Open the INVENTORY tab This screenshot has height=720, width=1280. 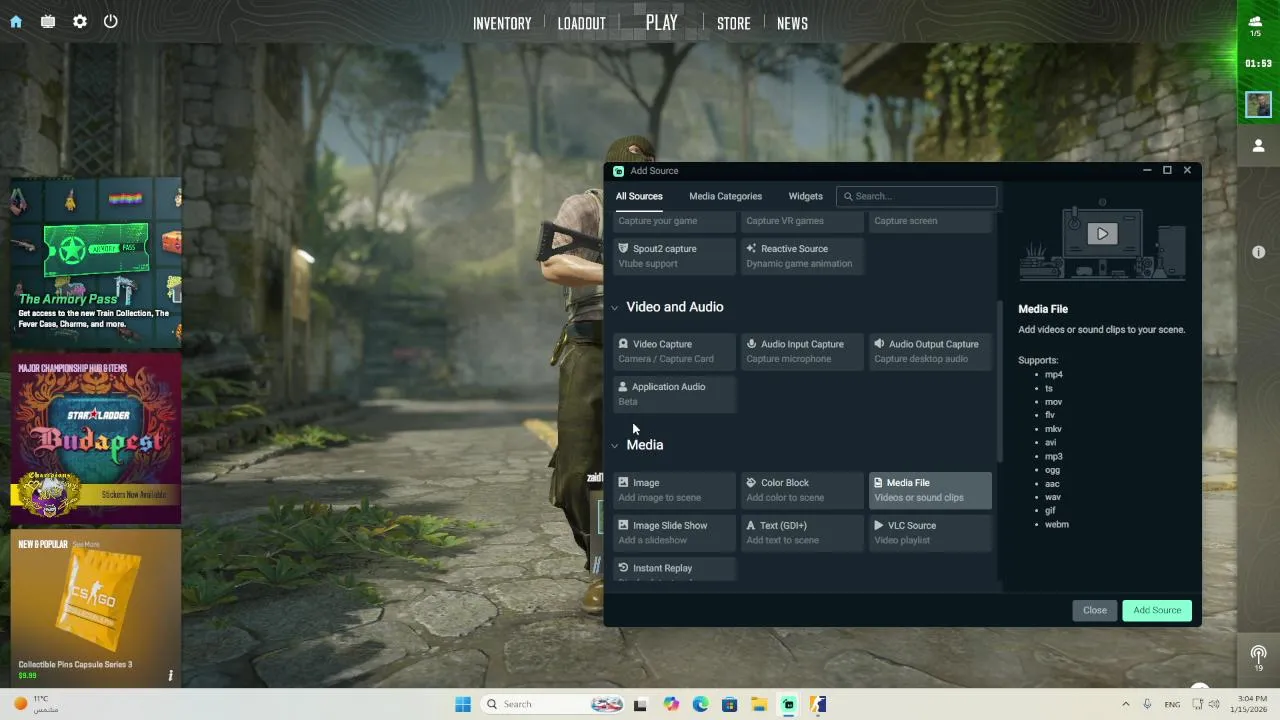[x=502, y=23]
